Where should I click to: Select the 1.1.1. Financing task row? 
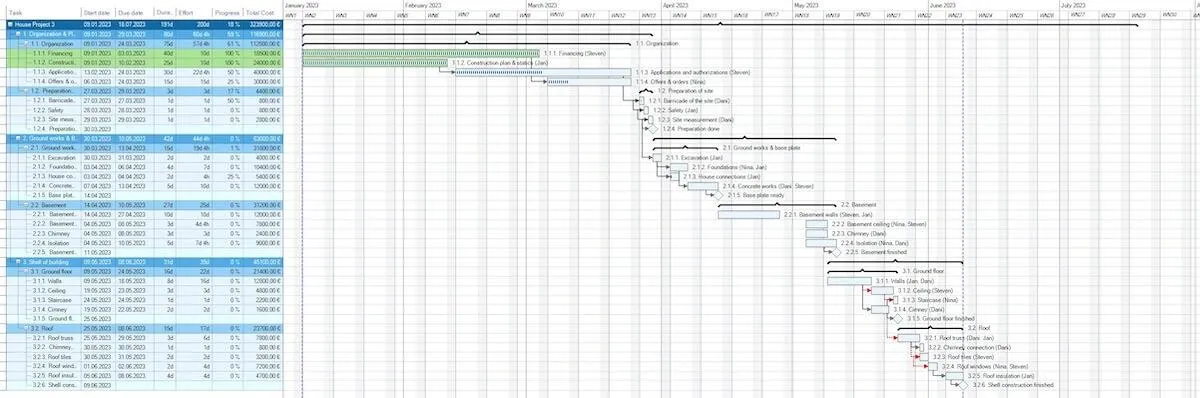point(143,52)
